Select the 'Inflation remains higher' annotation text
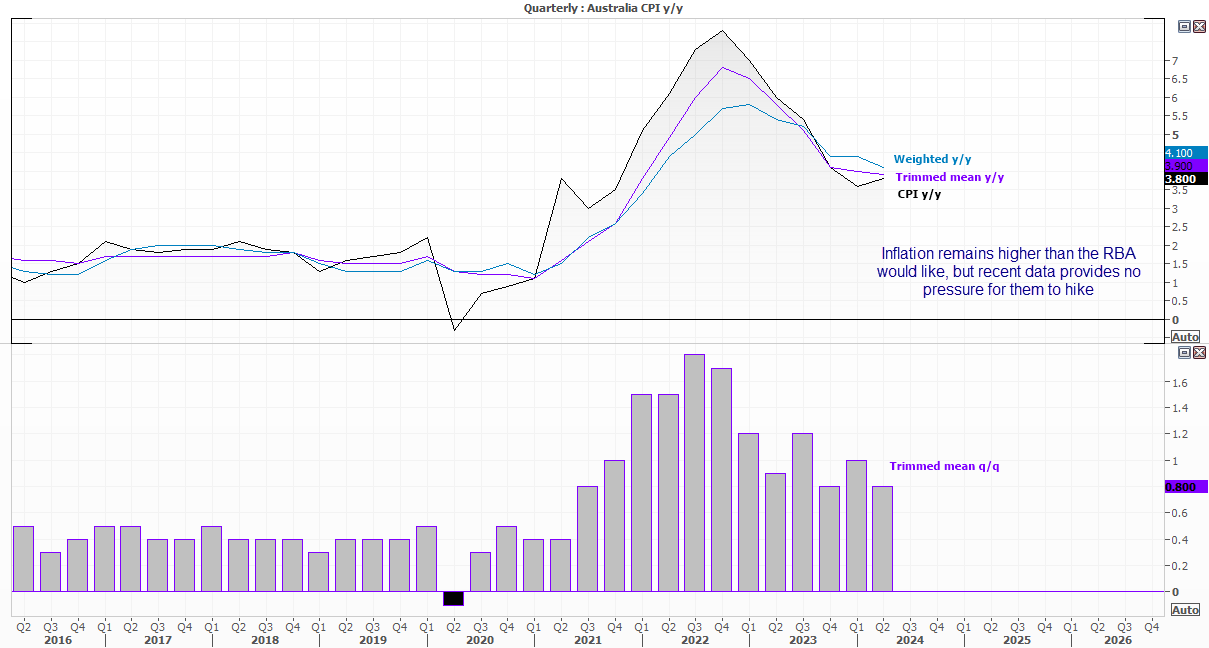The height and width of the screenshot is (648, 1209). (1009, 272)
